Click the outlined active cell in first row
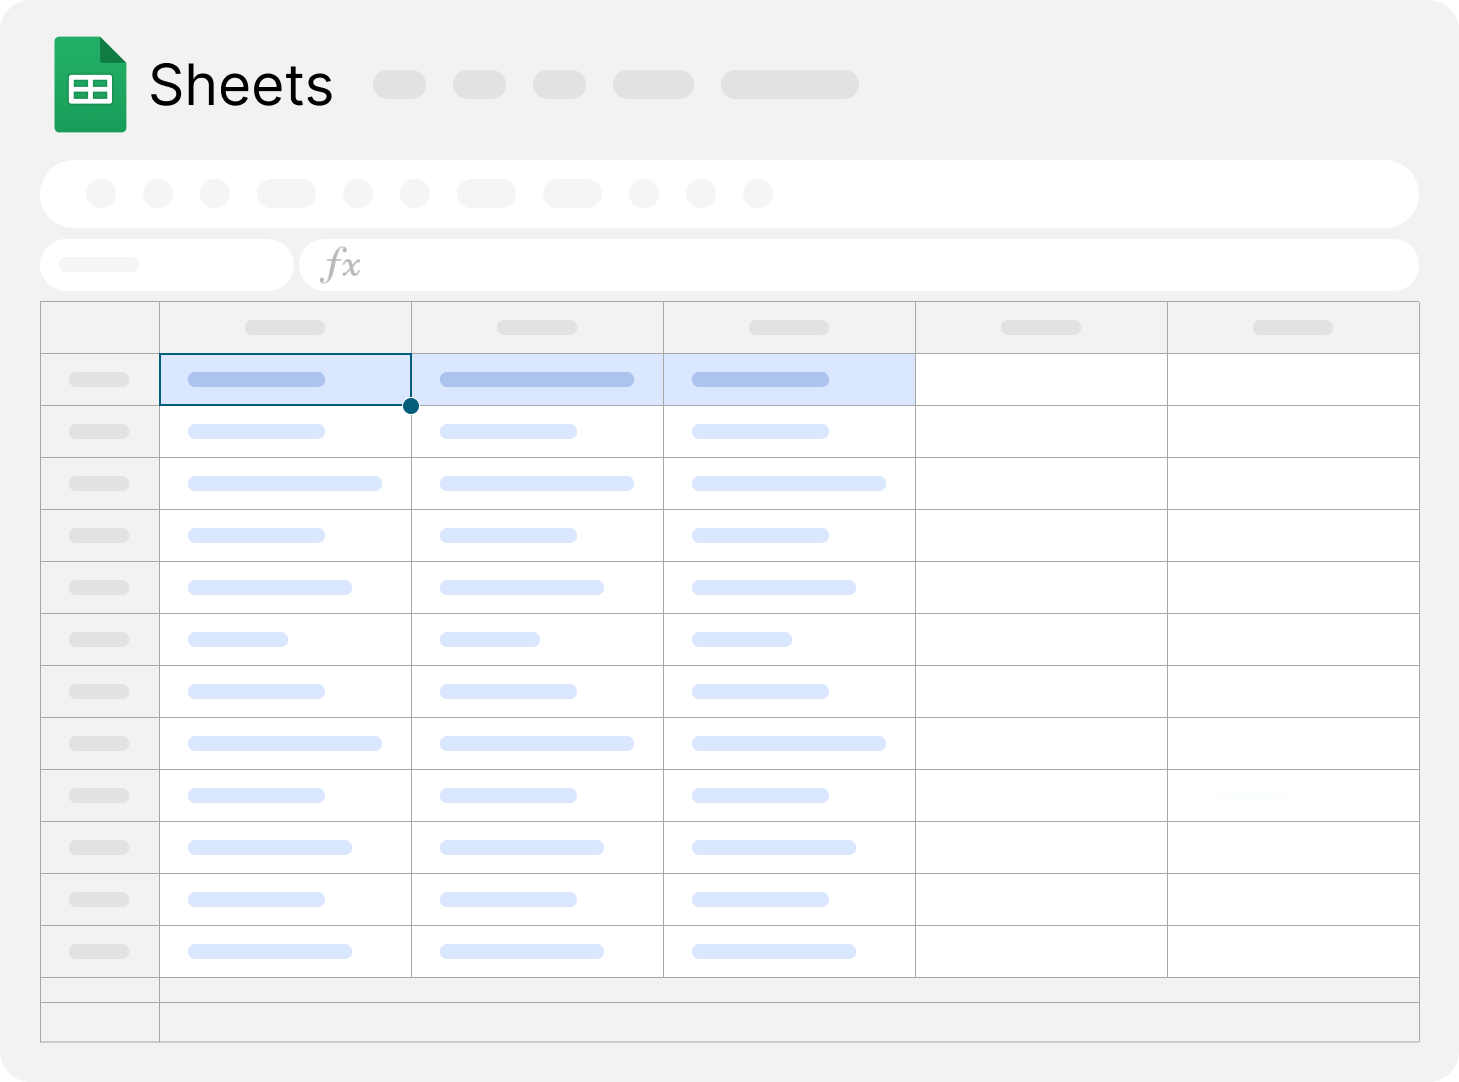This screenshot has width=1459, height=1082. pos(285,380)
